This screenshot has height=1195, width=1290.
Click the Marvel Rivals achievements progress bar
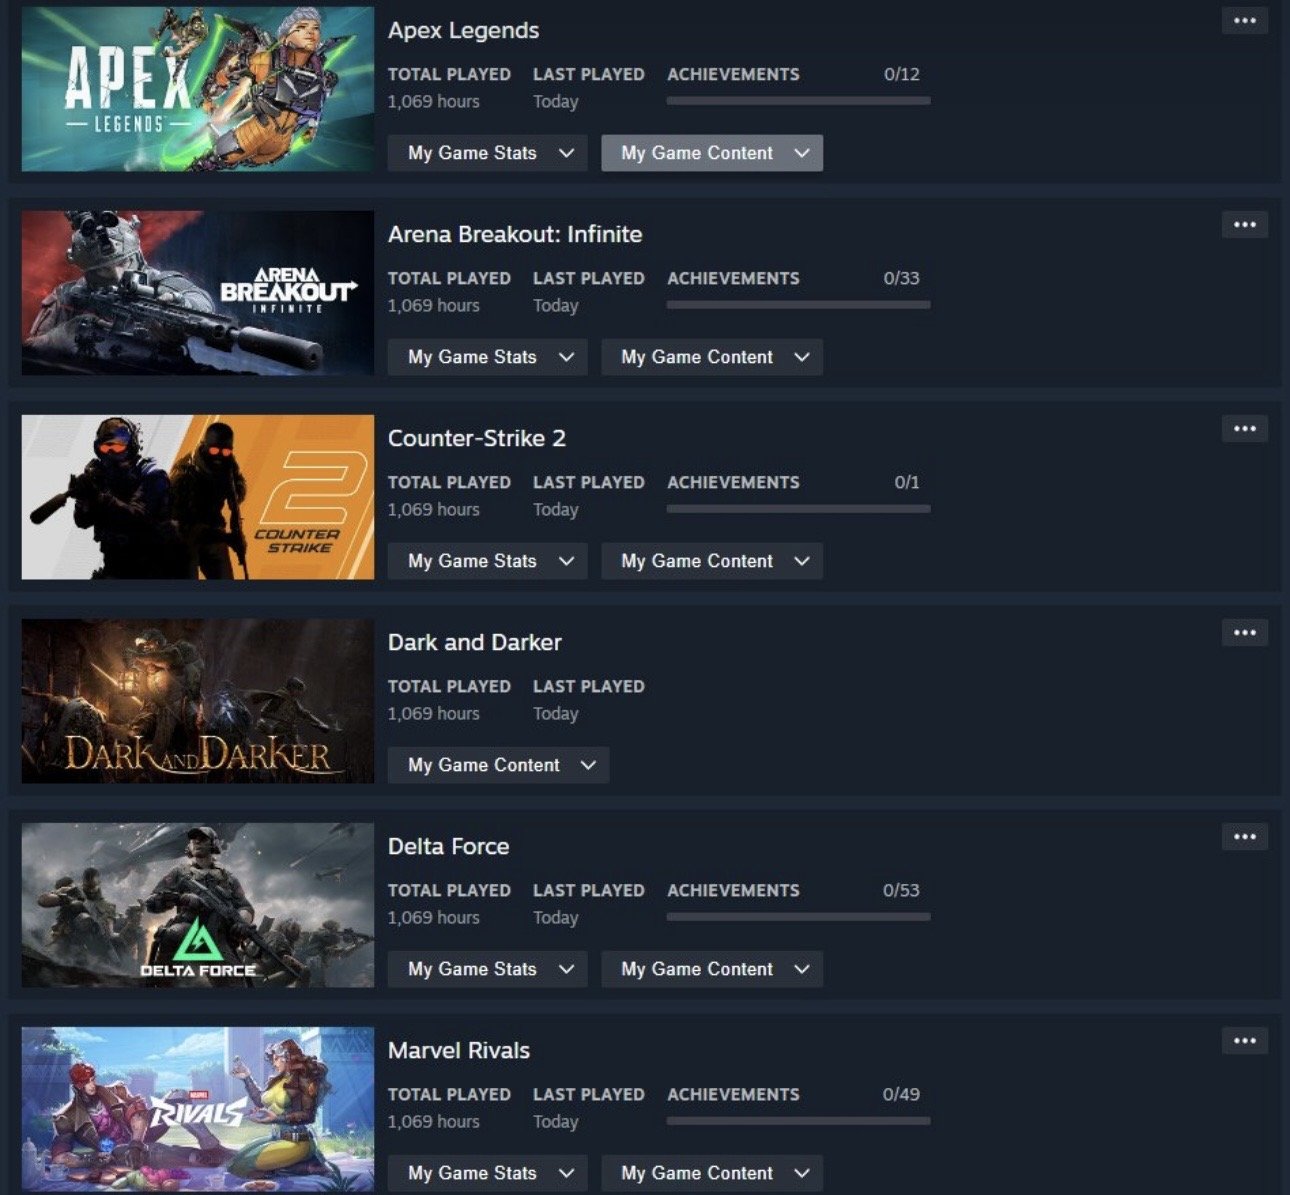tap(799, 1121)
